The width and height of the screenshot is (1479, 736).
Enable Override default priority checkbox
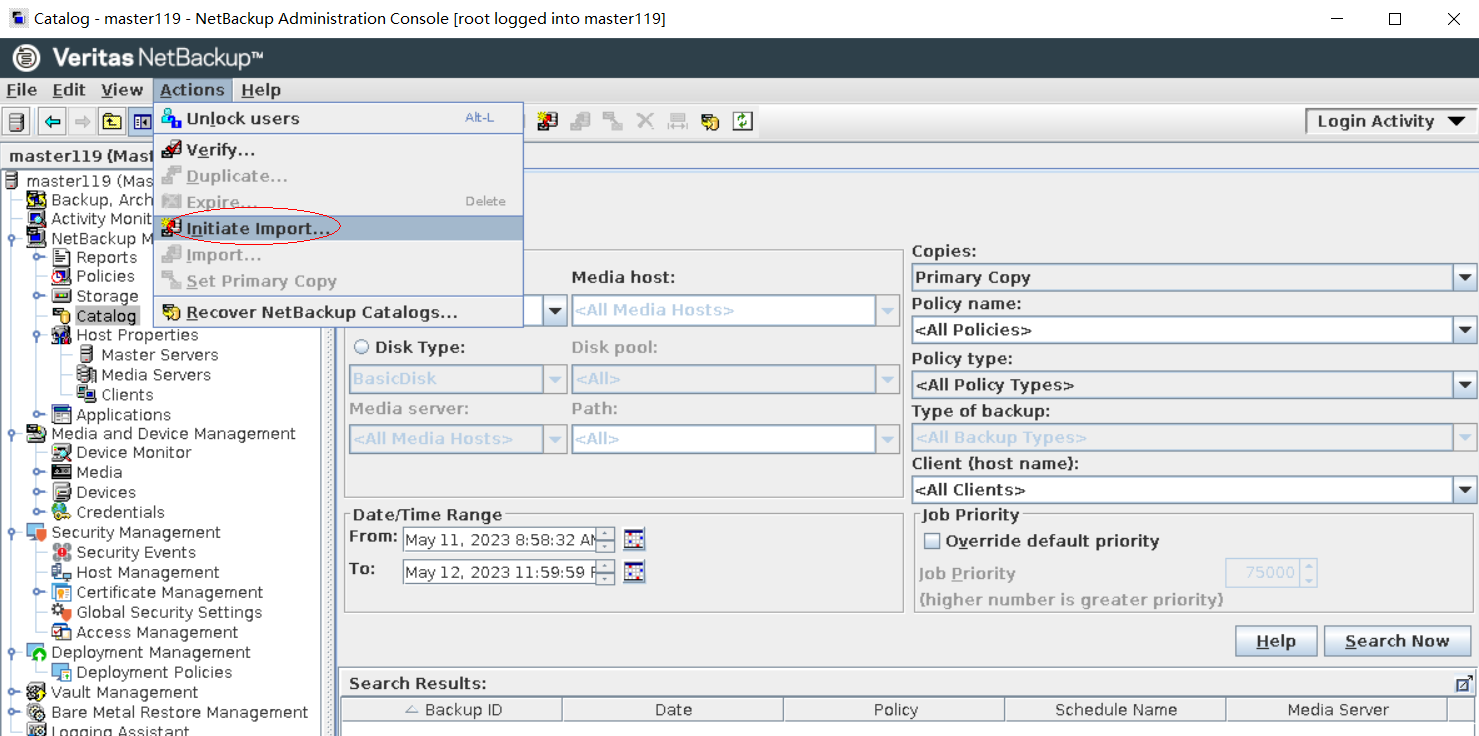click(x=932, y=541)
